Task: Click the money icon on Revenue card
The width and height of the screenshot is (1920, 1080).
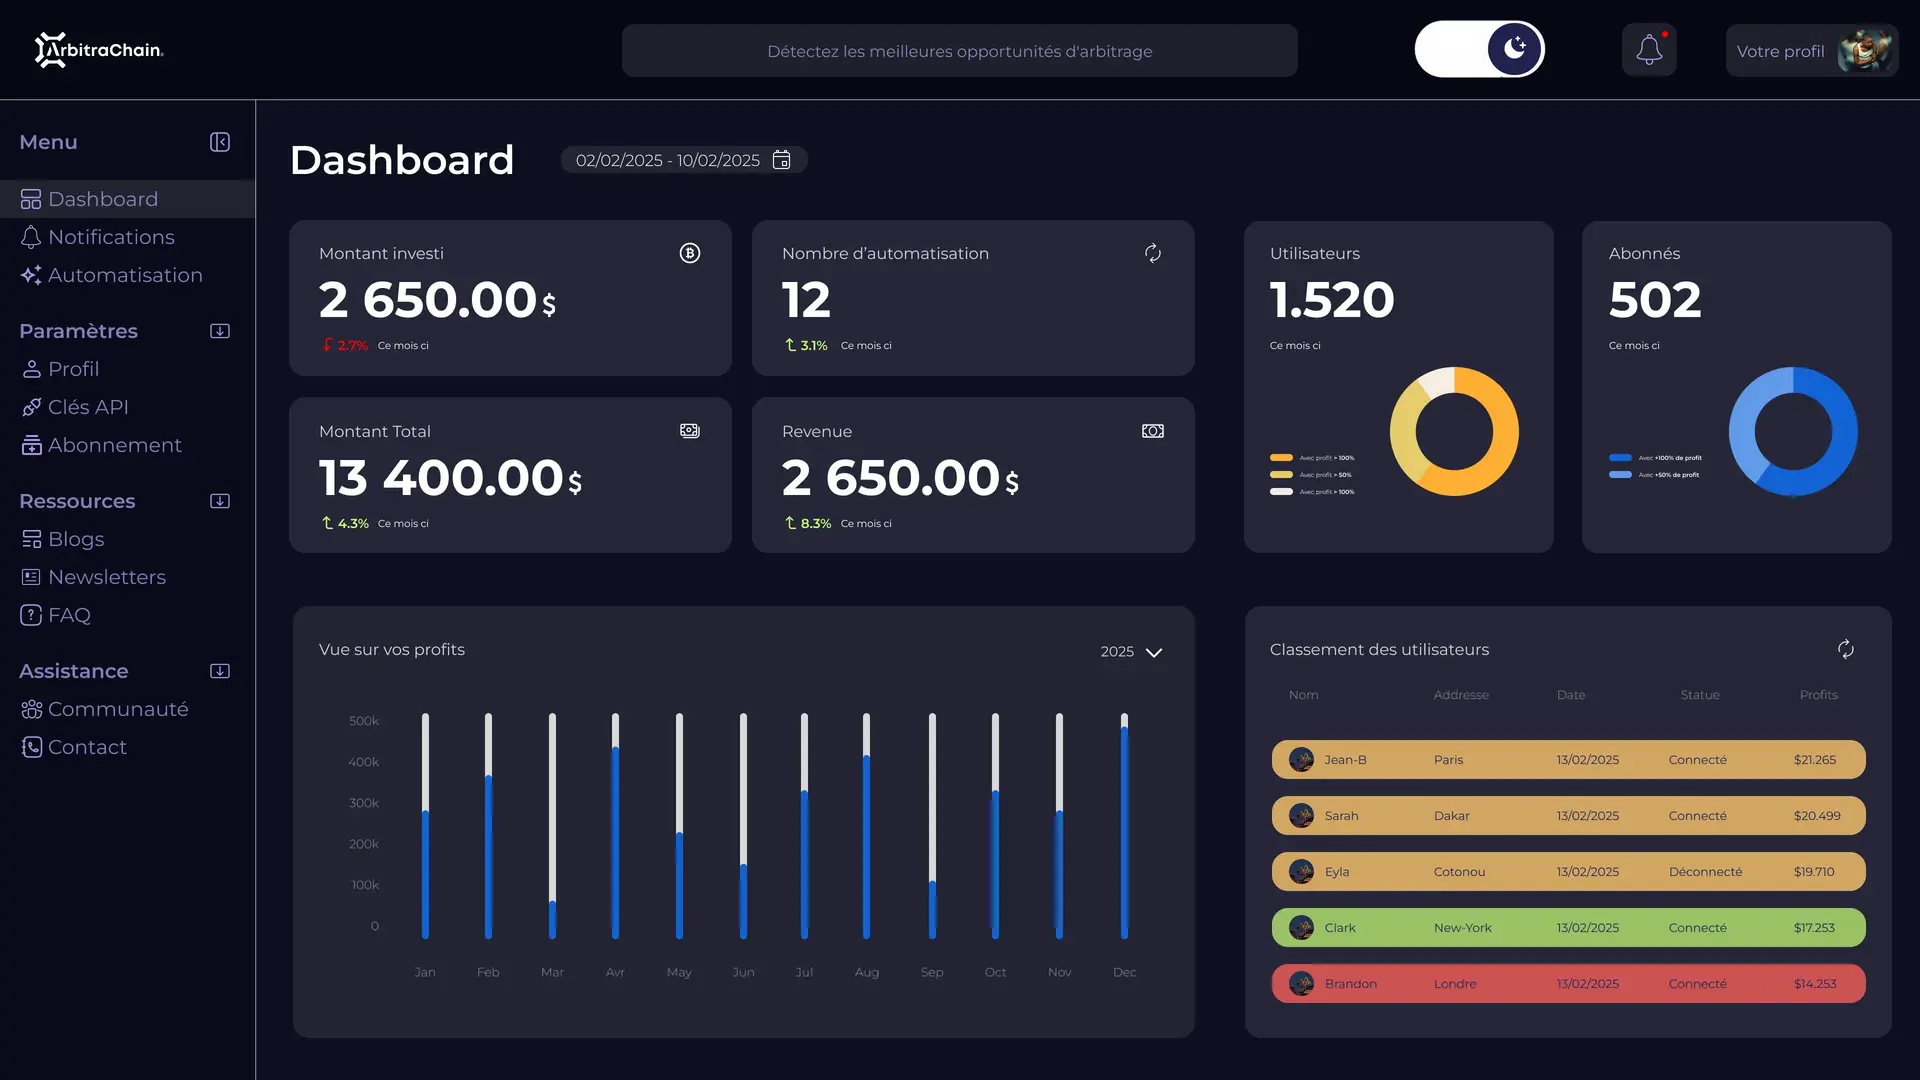Action: (1152, 431)
